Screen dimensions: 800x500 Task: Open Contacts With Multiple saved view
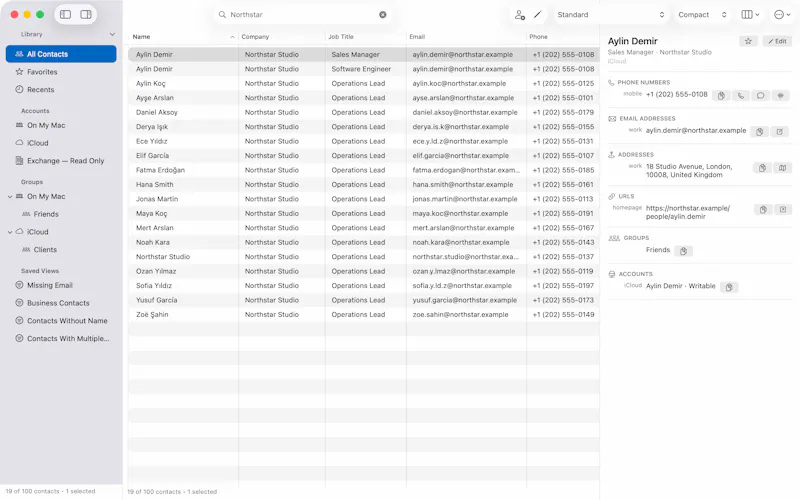pos(61,339)
